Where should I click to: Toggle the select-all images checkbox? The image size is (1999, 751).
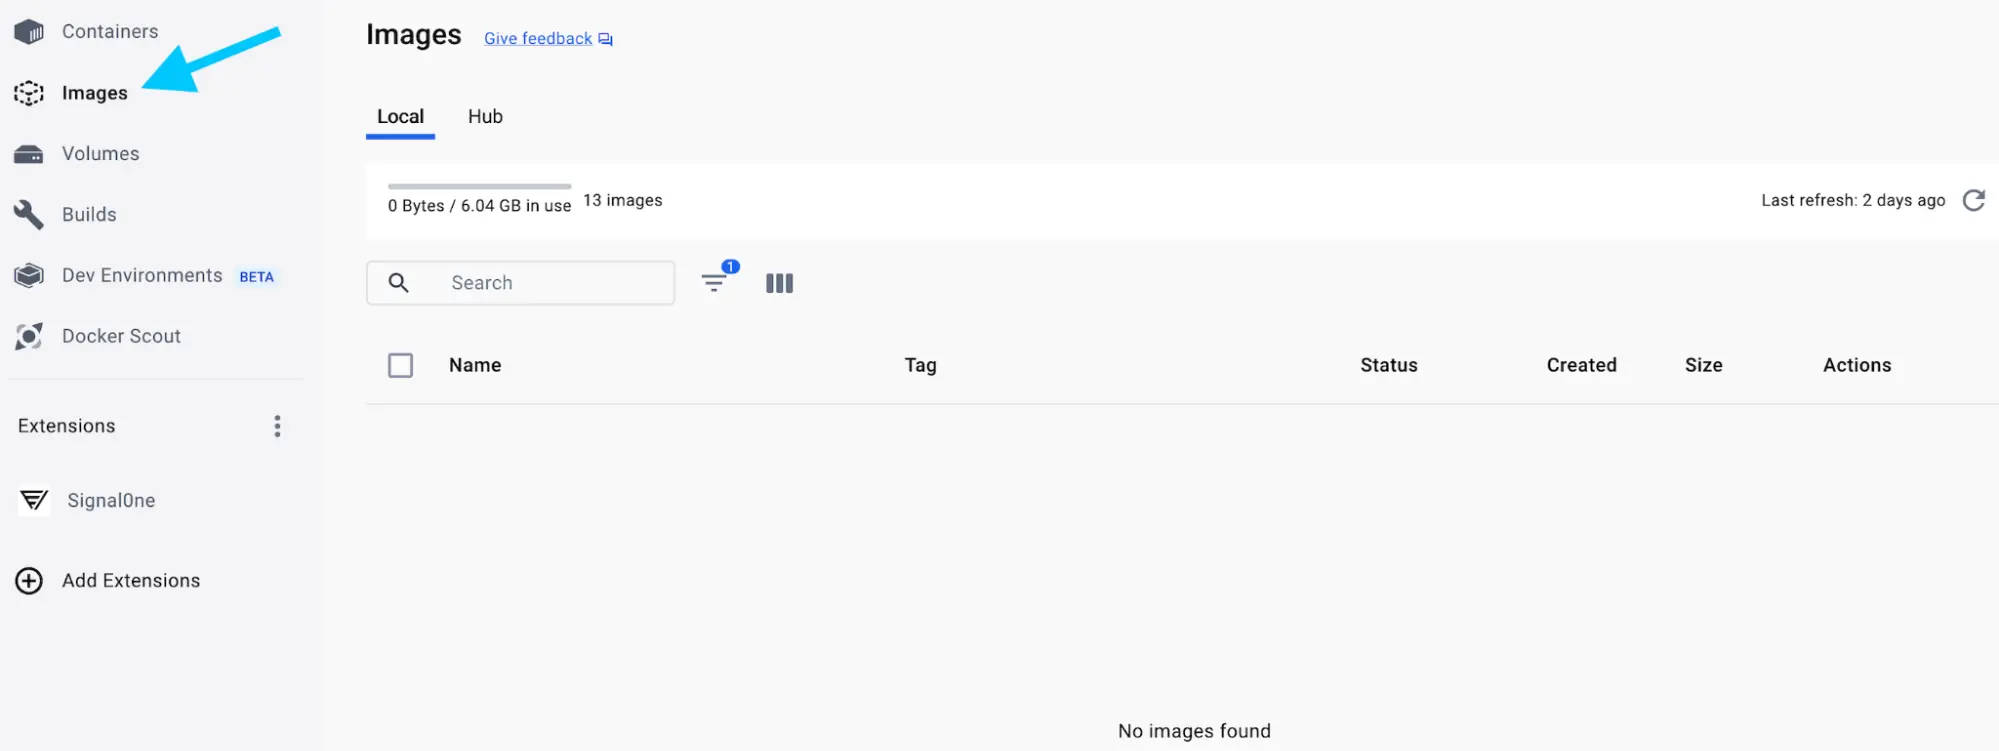400,365
